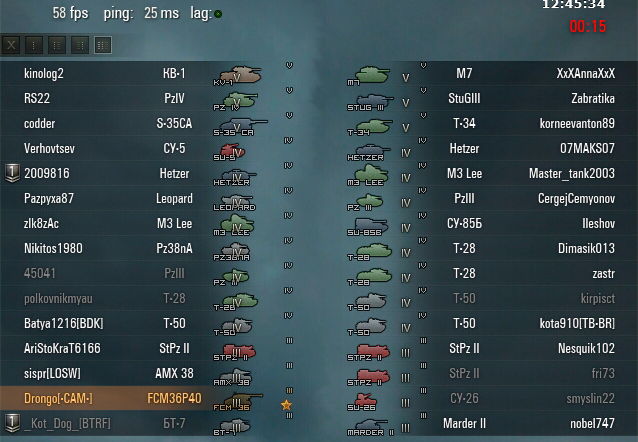Click the red SU-5 artillery icon
The image size is (638, 442).
[232, 151]
